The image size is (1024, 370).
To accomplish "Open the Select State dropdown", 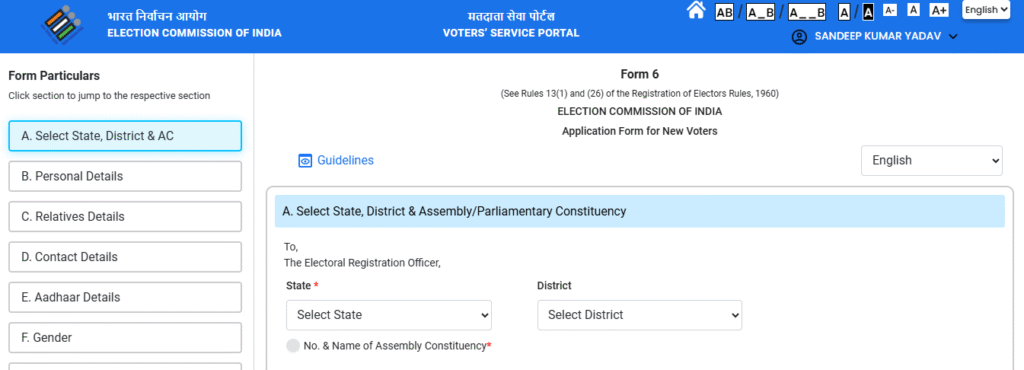I will coord(389,315).
